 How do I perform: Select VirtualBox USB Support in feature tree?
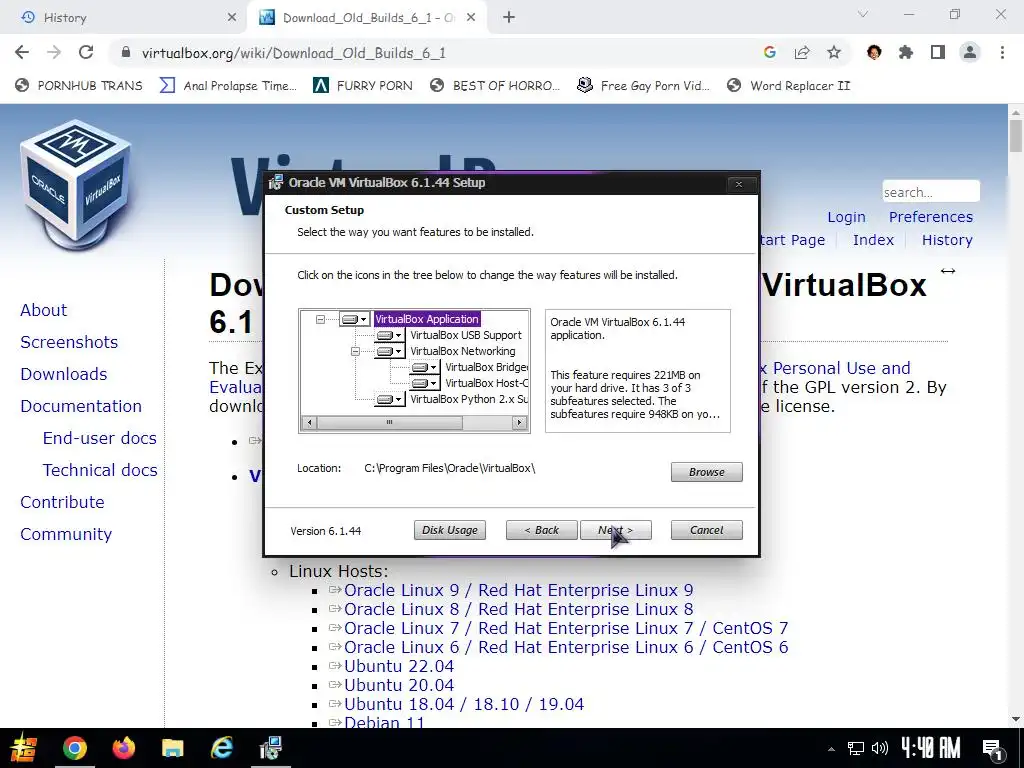click(466, 335)
